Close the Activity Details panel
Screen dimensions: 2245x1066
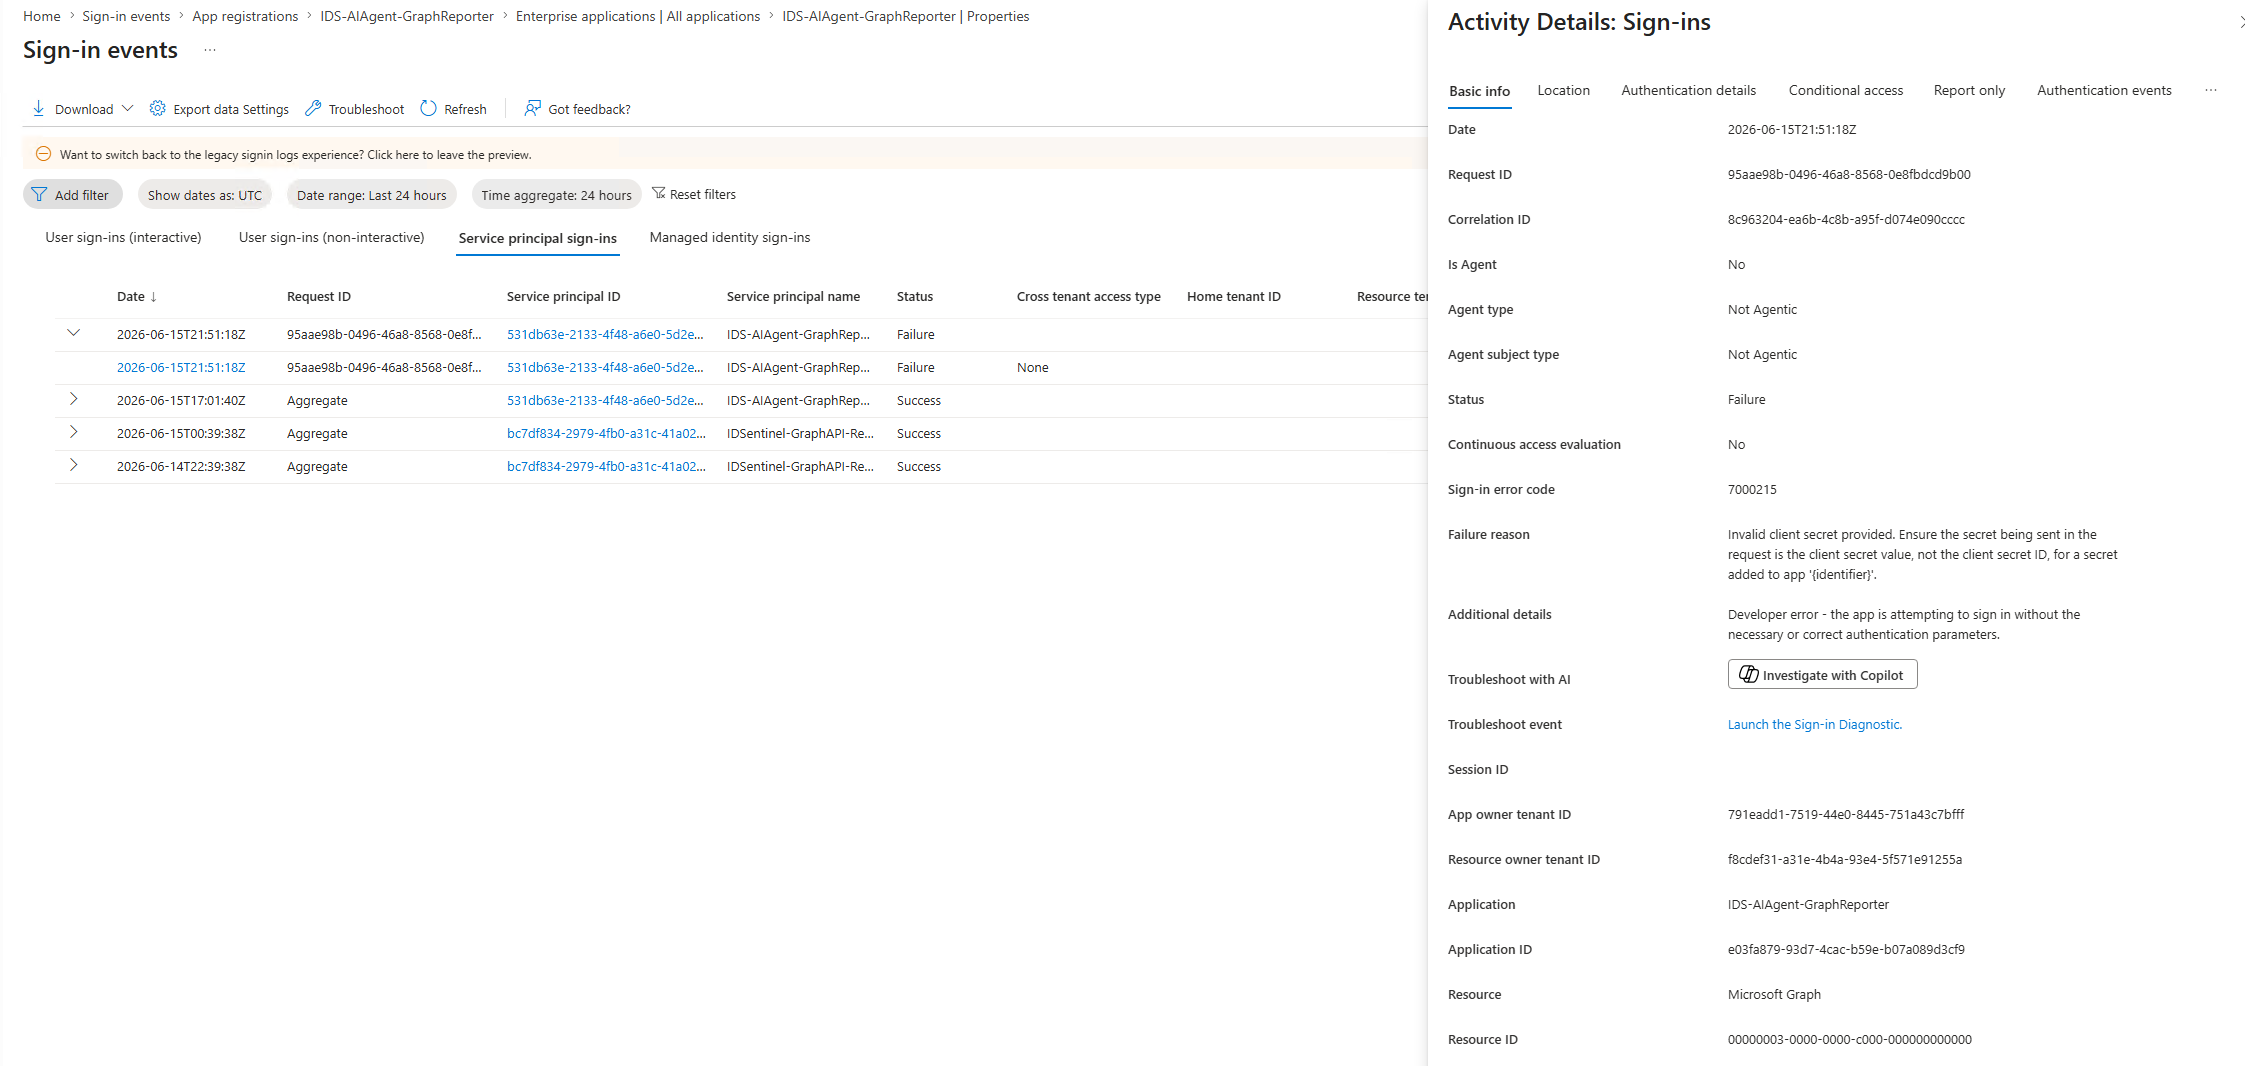click(x=2241, y=22)
